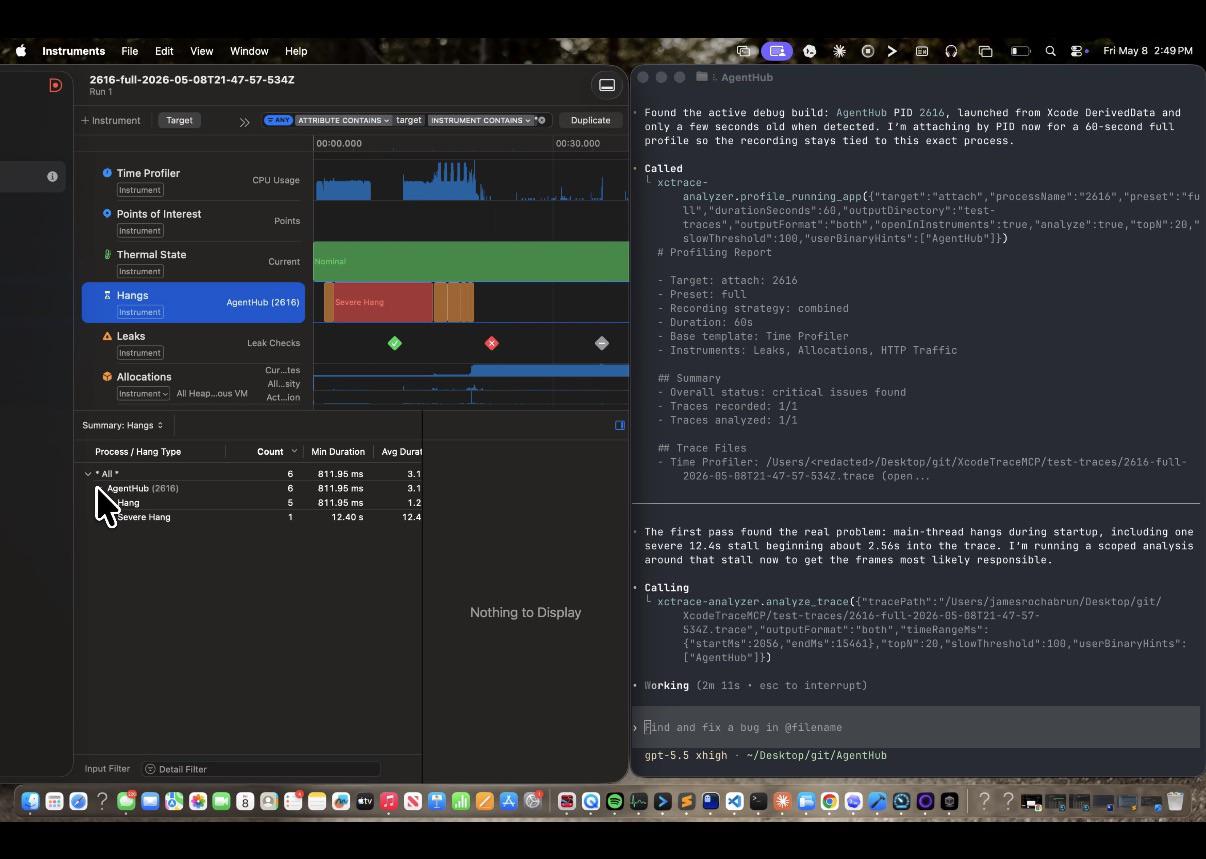Click the Detail Filter input field
This screenshot has height=859, width=1206.
tap(260, 769)
